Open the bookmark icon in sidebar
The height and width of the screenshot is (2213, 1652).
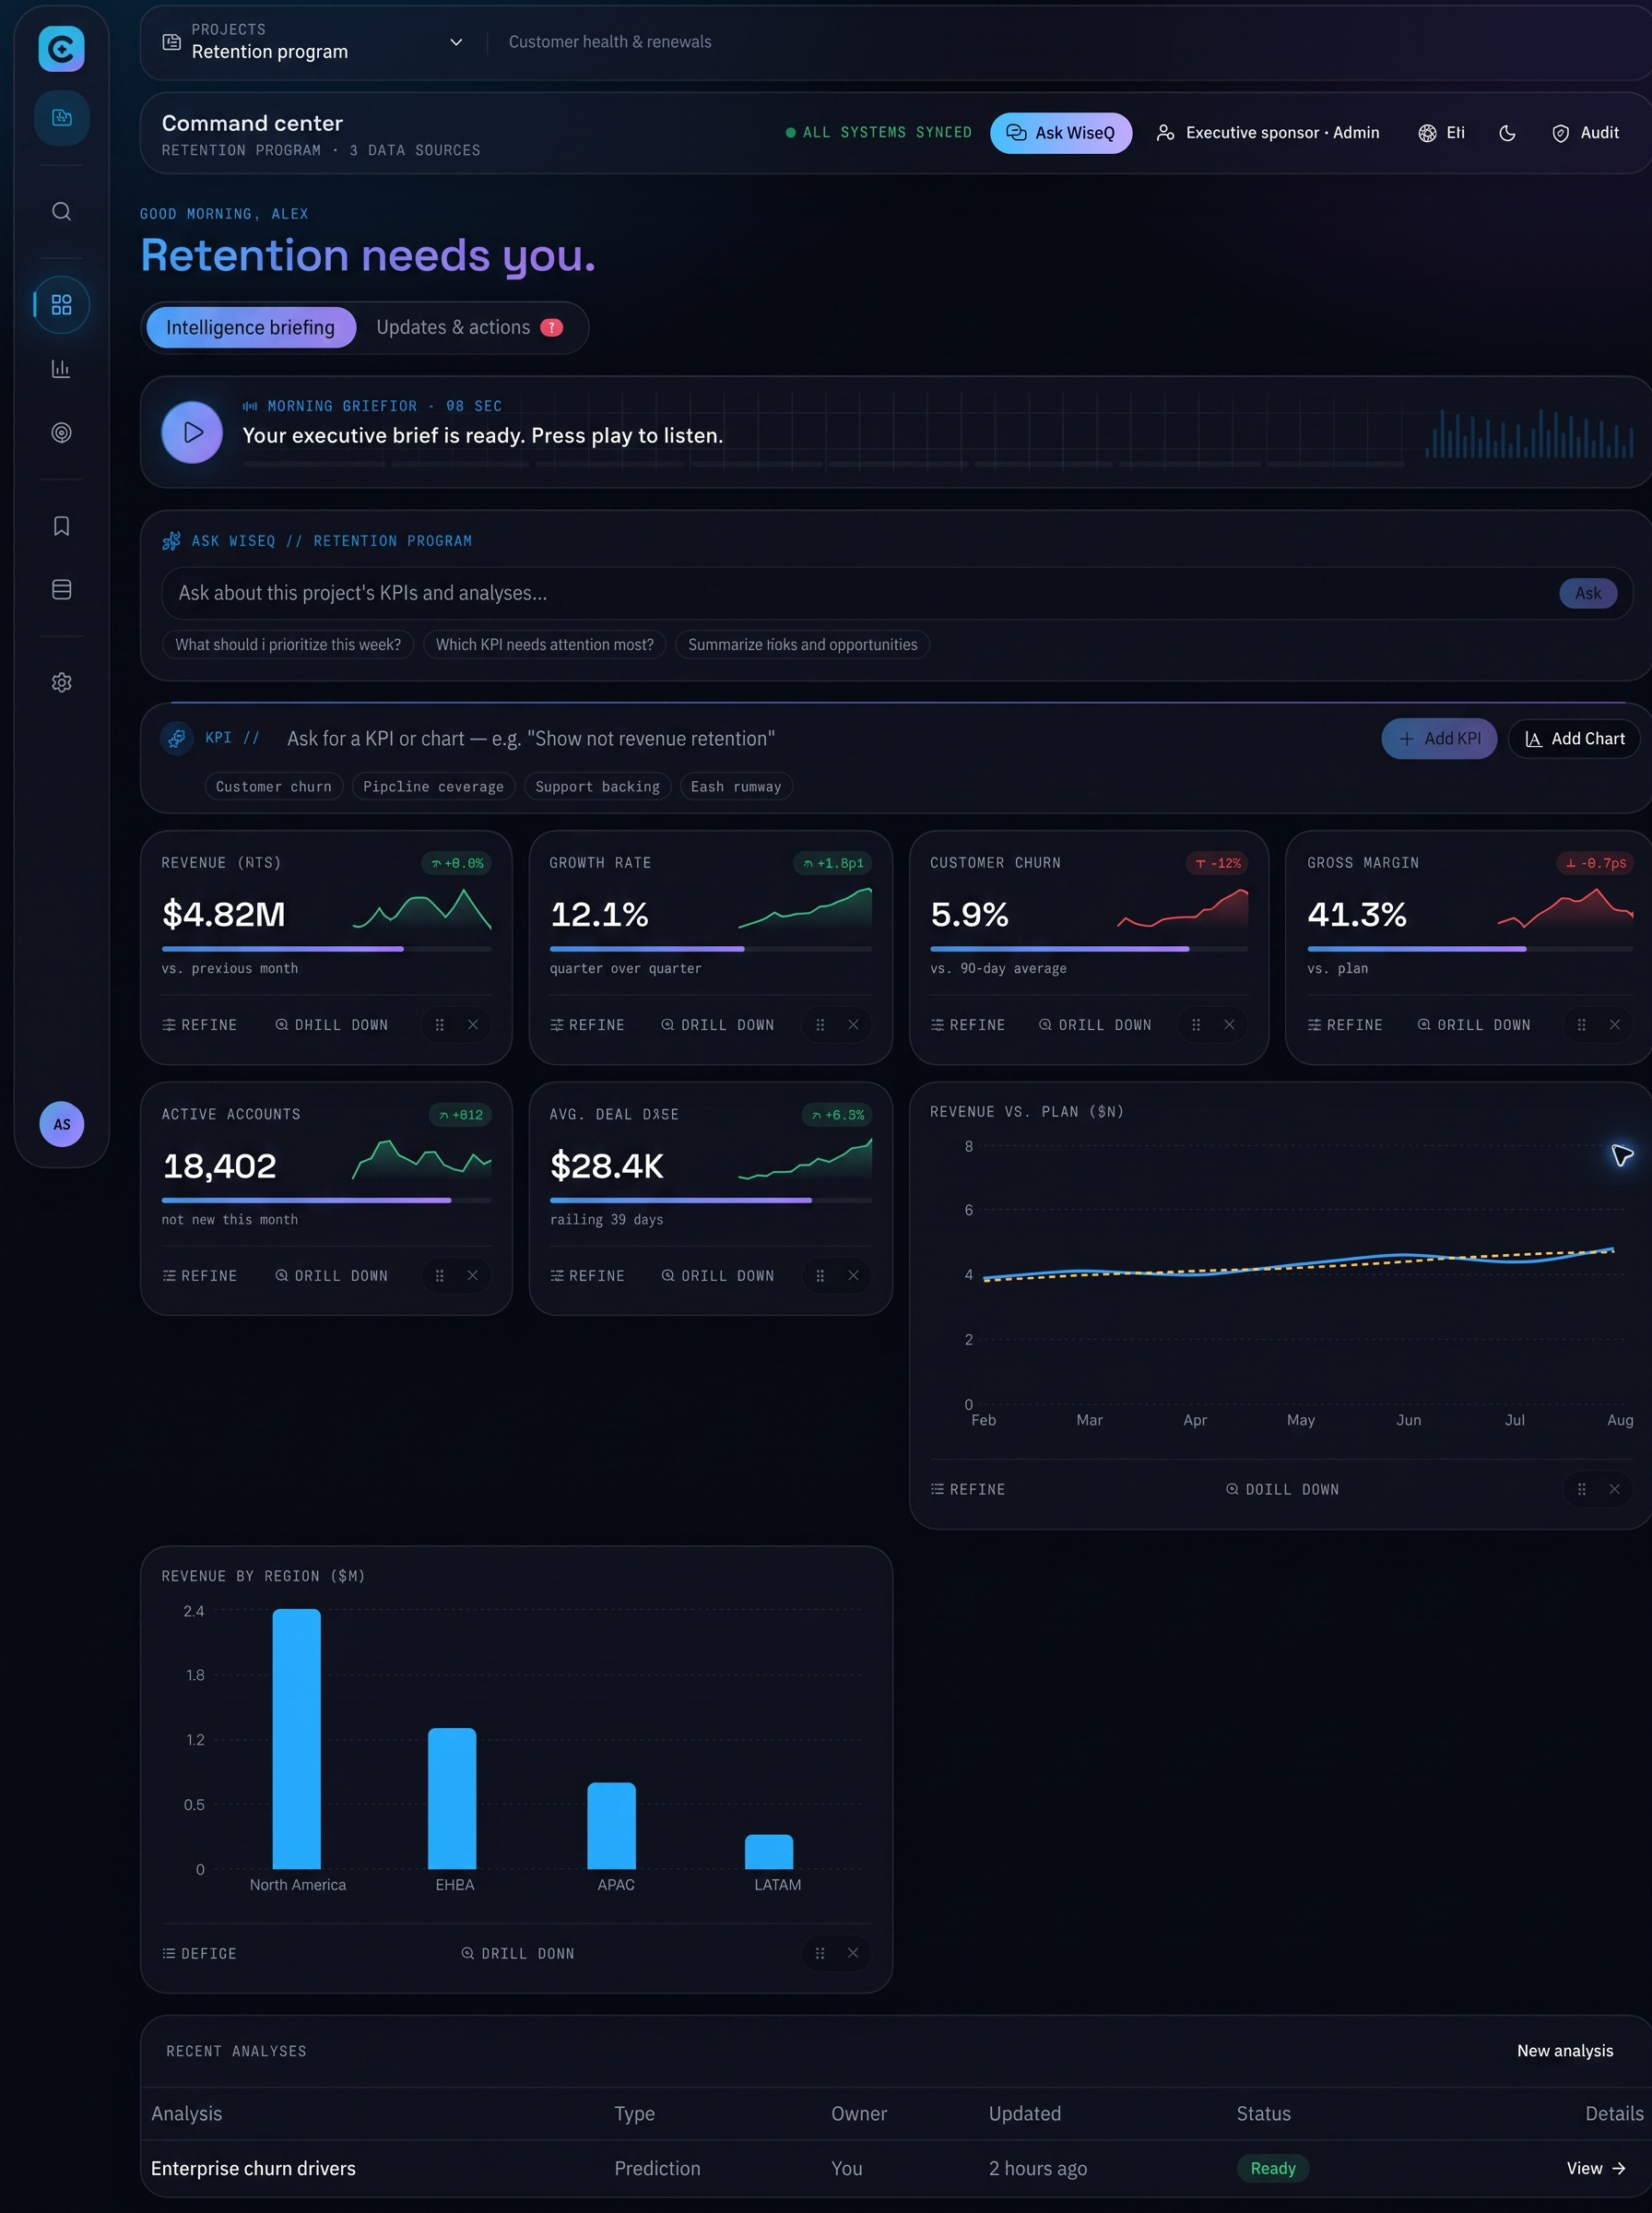tap(61, 526)
